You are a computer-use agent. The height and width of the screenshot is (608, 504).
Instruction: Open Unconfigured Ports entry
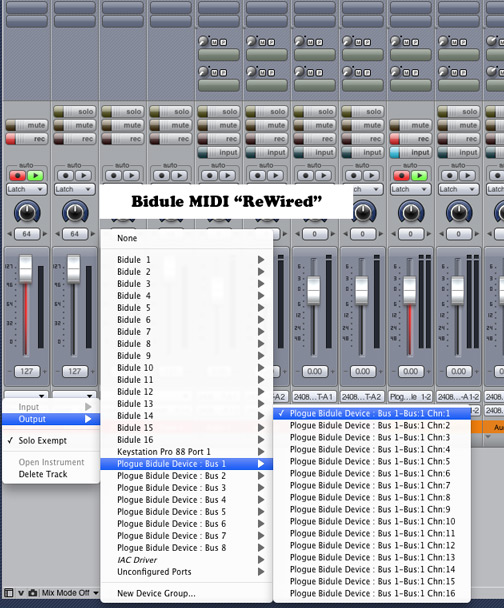click(x=186, y=572)
